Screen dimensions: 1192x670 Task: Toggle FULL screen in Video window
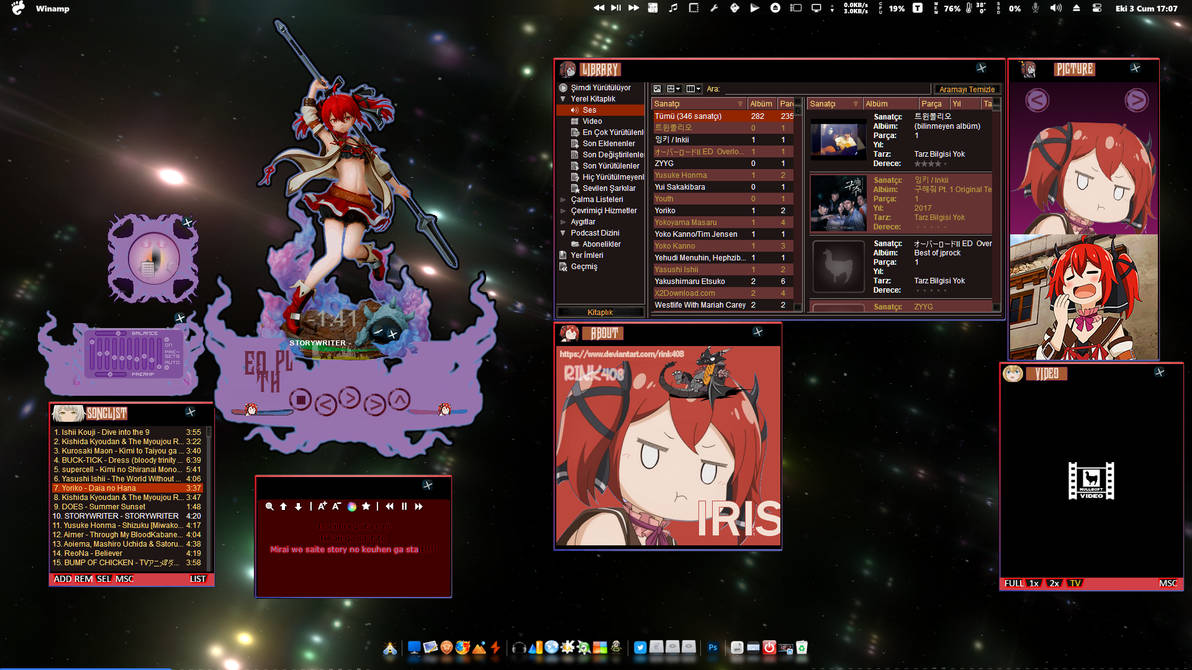(1013, 583)
